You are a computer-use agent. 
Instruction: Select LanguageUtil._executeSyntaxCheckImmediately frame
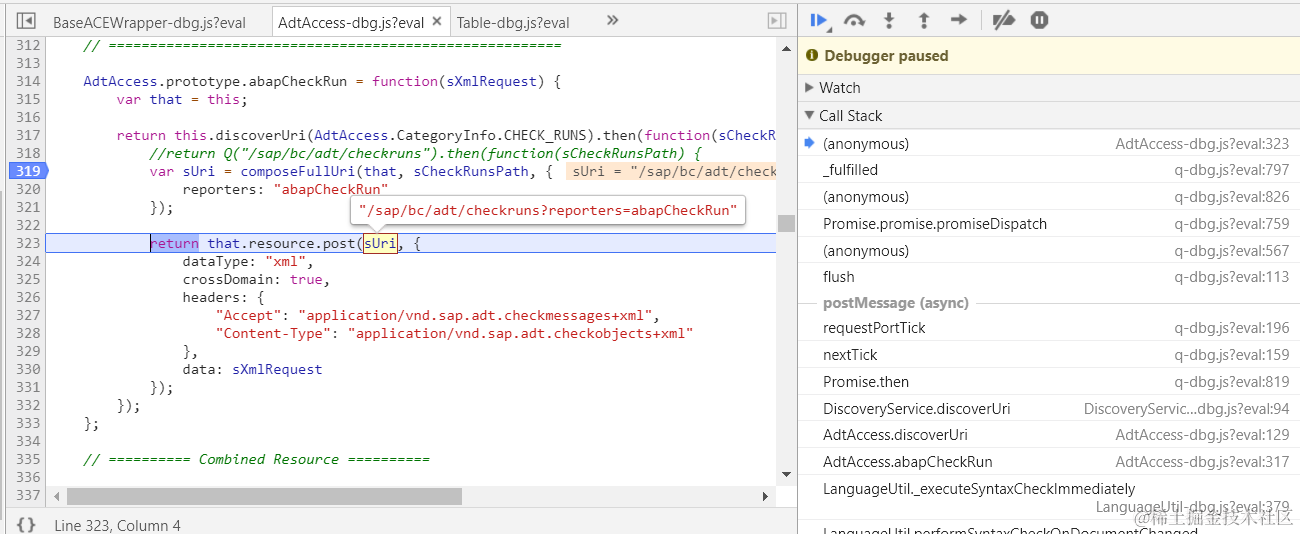(1047, 498)
